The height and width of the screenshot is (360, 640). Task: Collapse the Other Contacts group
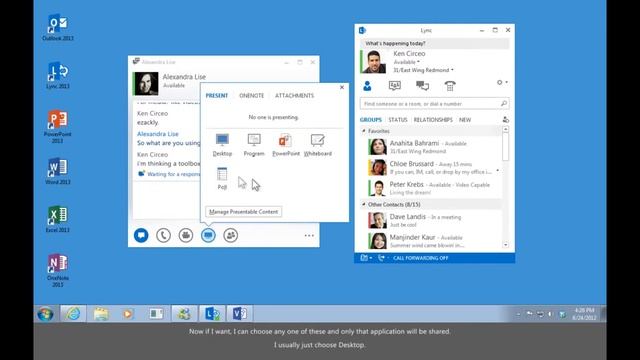click(364, 204)
